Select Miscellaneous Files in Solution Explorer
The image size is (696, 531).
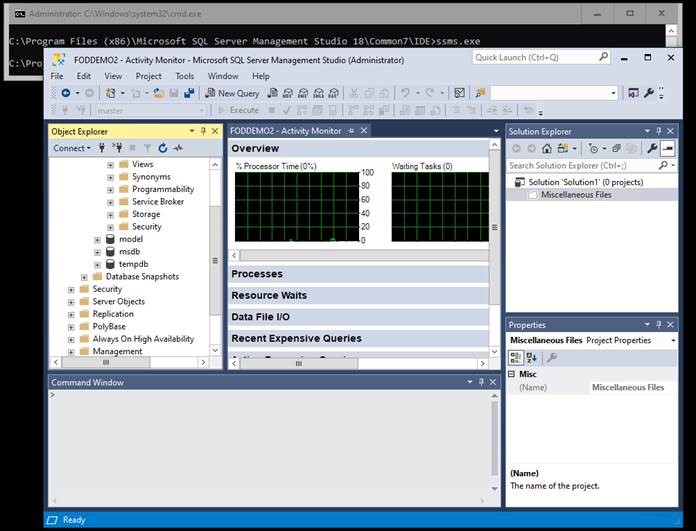[576, 194]
